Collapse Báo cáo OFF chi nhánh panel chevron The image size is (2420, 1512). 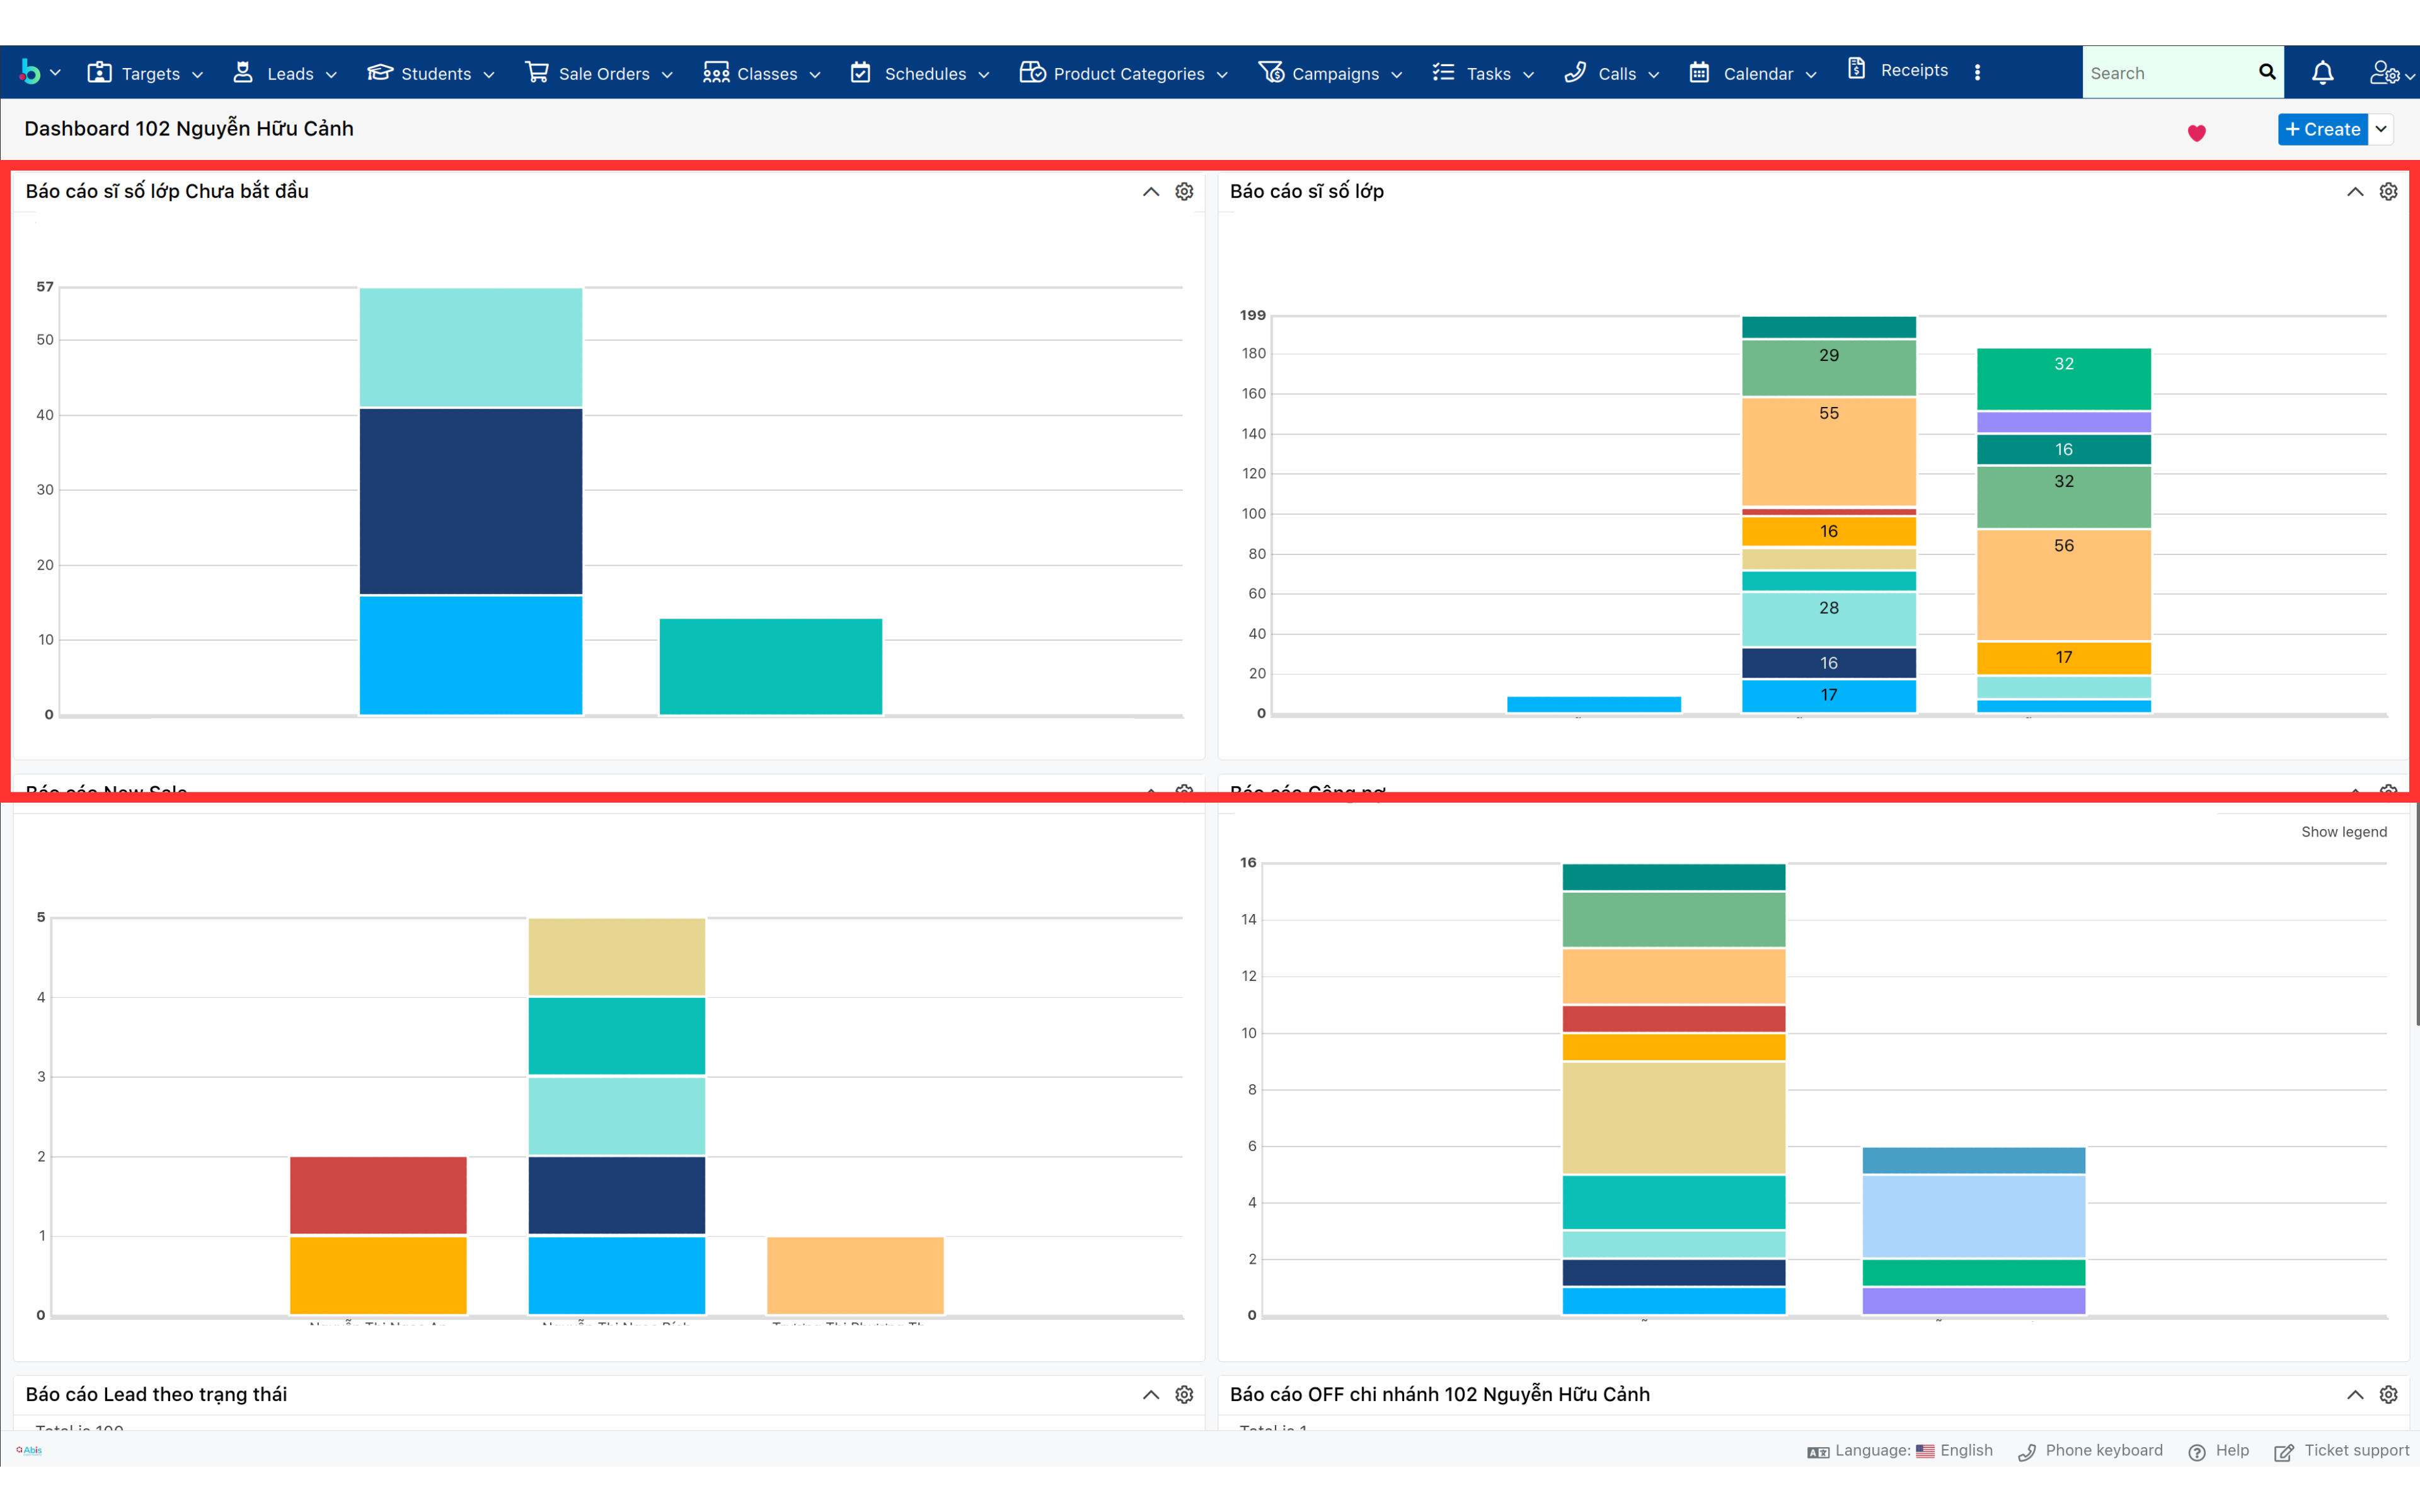(2355, 1394)
